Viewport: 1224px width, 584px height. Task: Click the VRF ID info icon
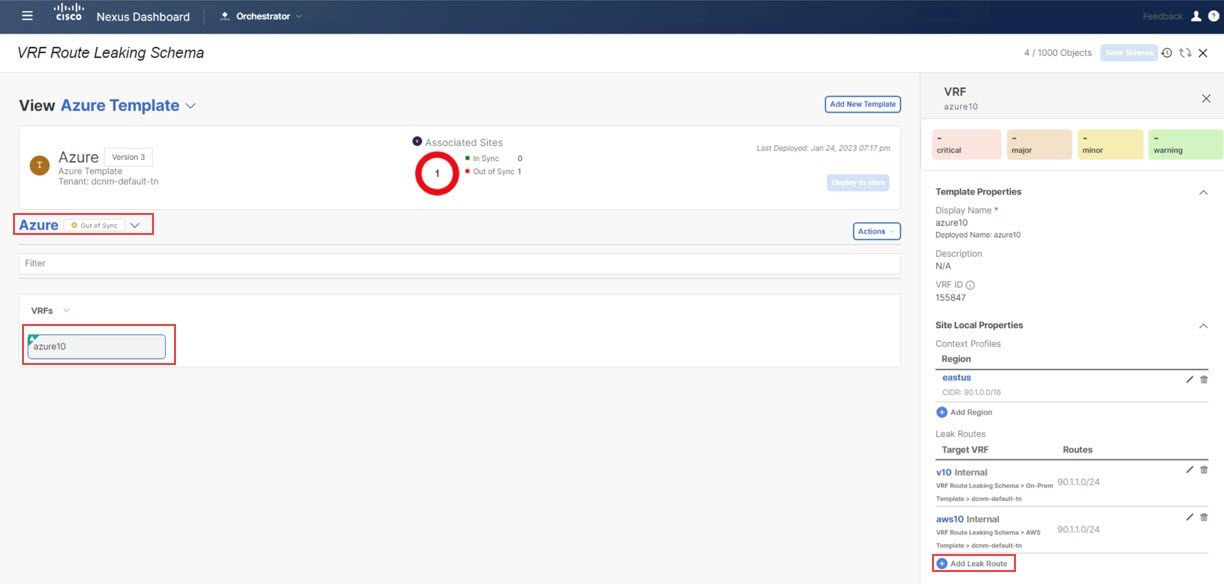pyautogui.click(x=970, y=285)
